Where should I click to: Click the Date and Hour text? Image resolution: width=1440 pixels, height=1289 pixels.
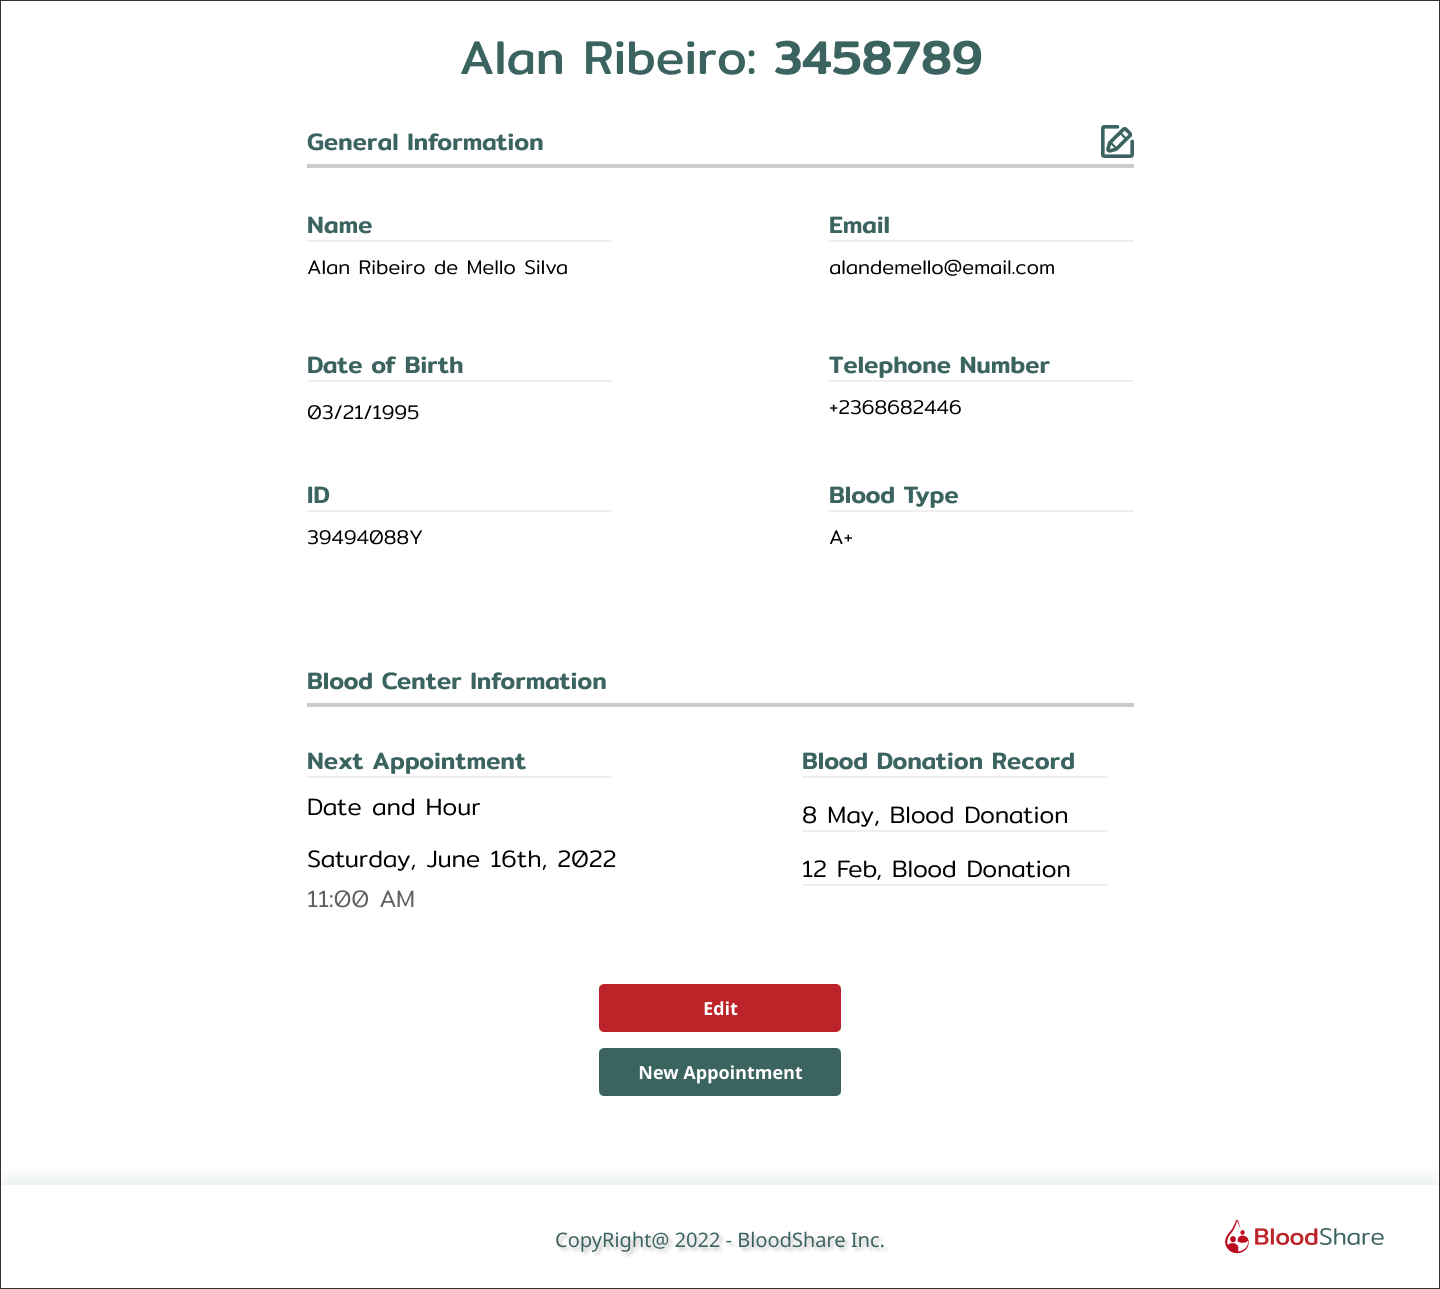coord(393,807)
